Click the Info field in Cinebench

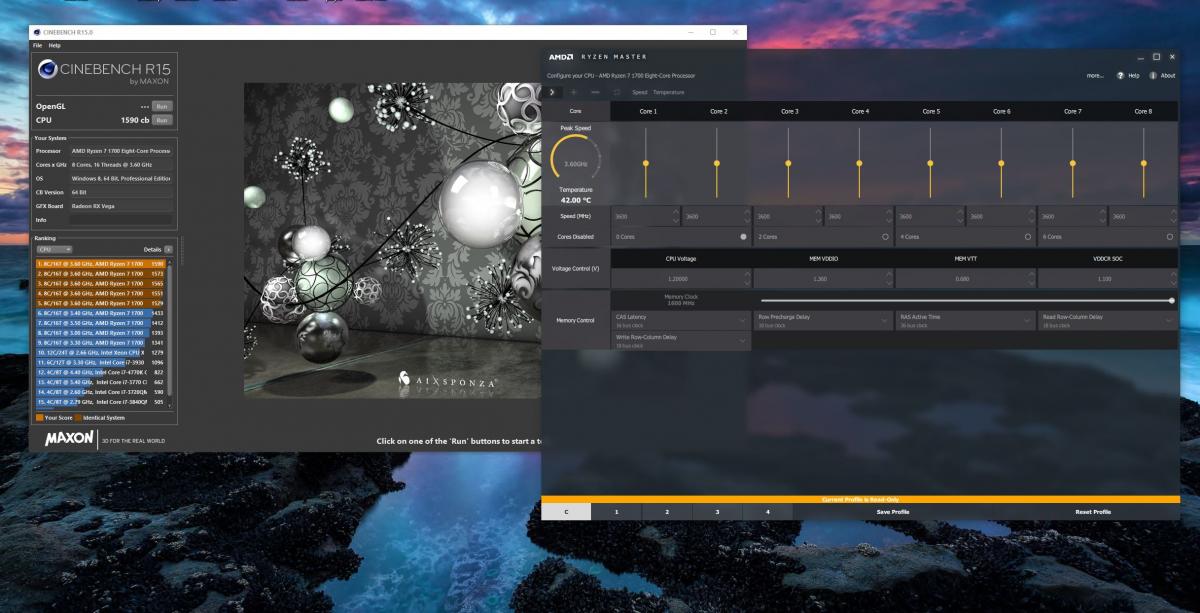(x=121, y=219)
